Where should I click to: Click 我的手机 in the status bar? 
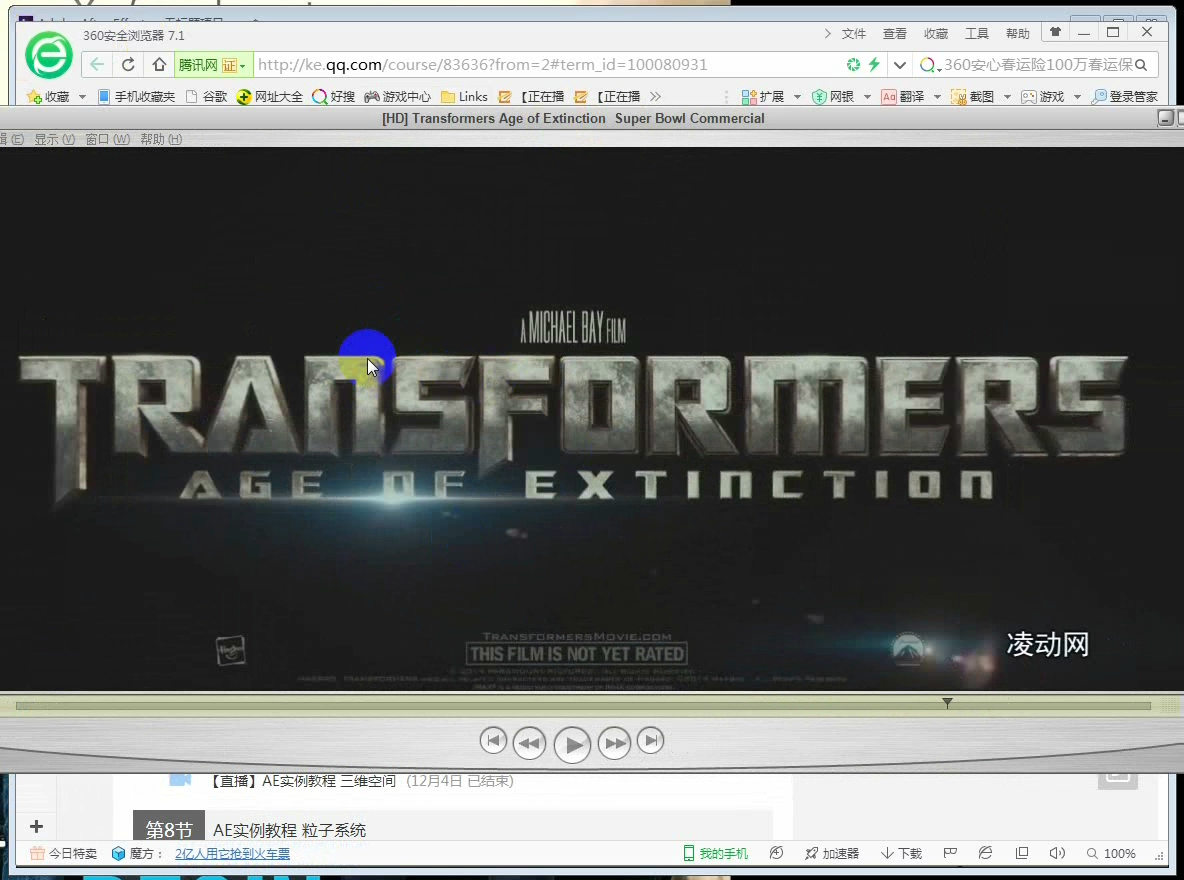point(715,854)
